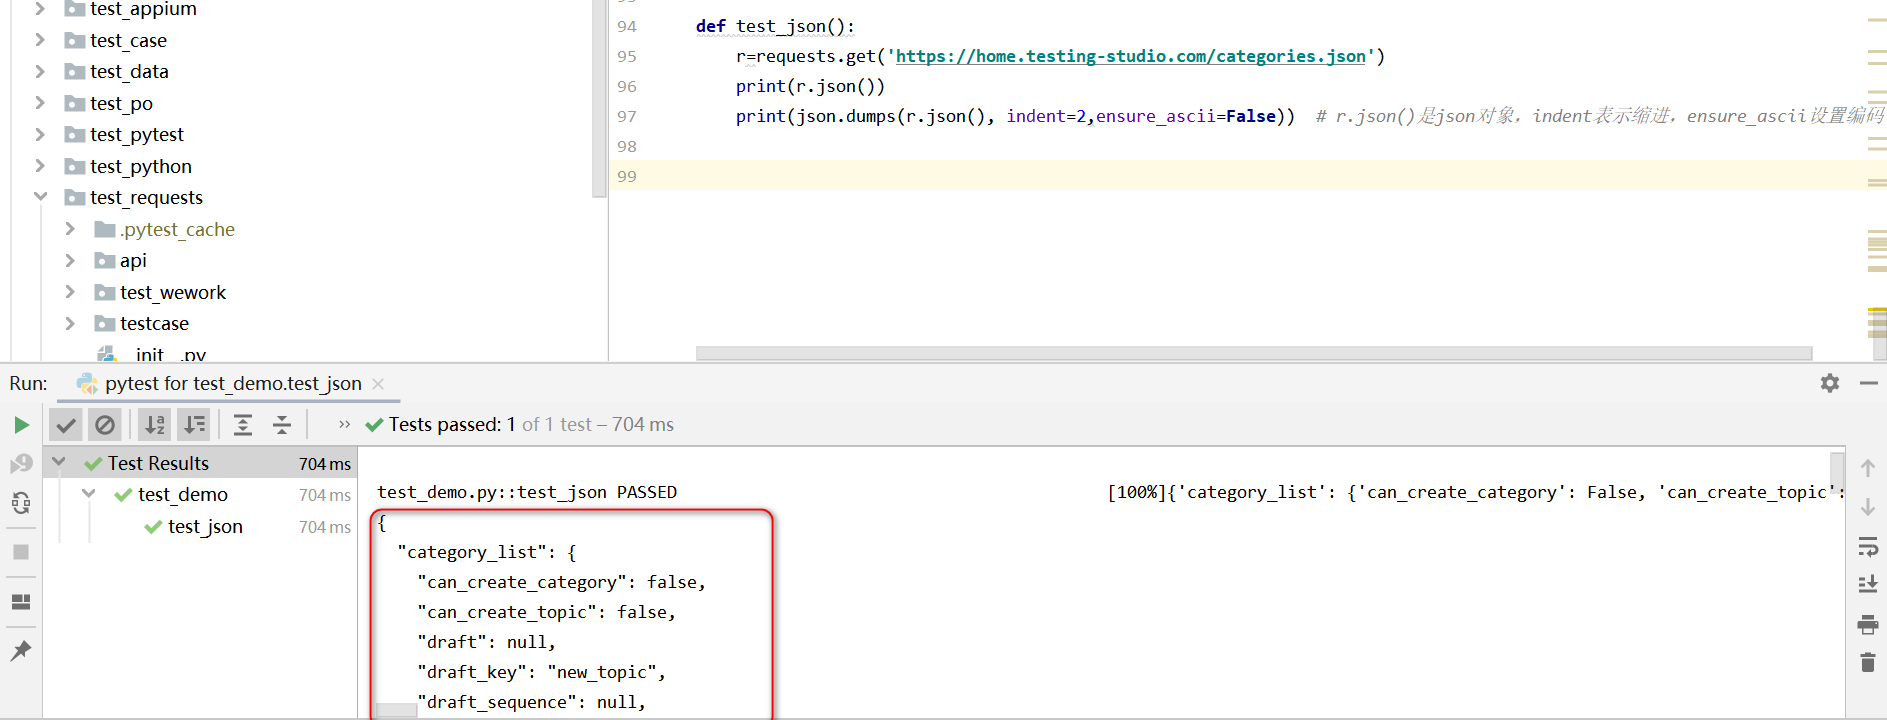The width and height of the screenshot is (1887, 720).
Task: Collapse the test_demo results node
Action: (x=89, y=494)
